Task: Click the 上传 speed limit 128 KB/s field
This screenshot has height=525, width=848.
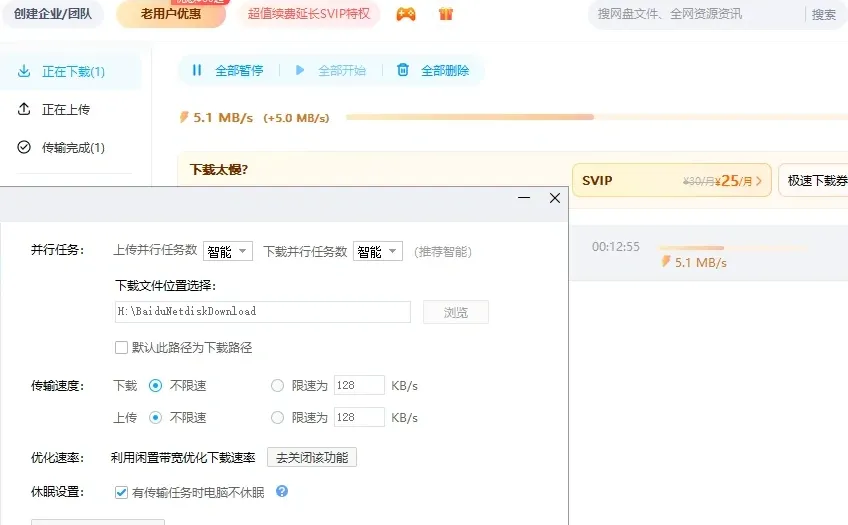Action: point(359,417)
